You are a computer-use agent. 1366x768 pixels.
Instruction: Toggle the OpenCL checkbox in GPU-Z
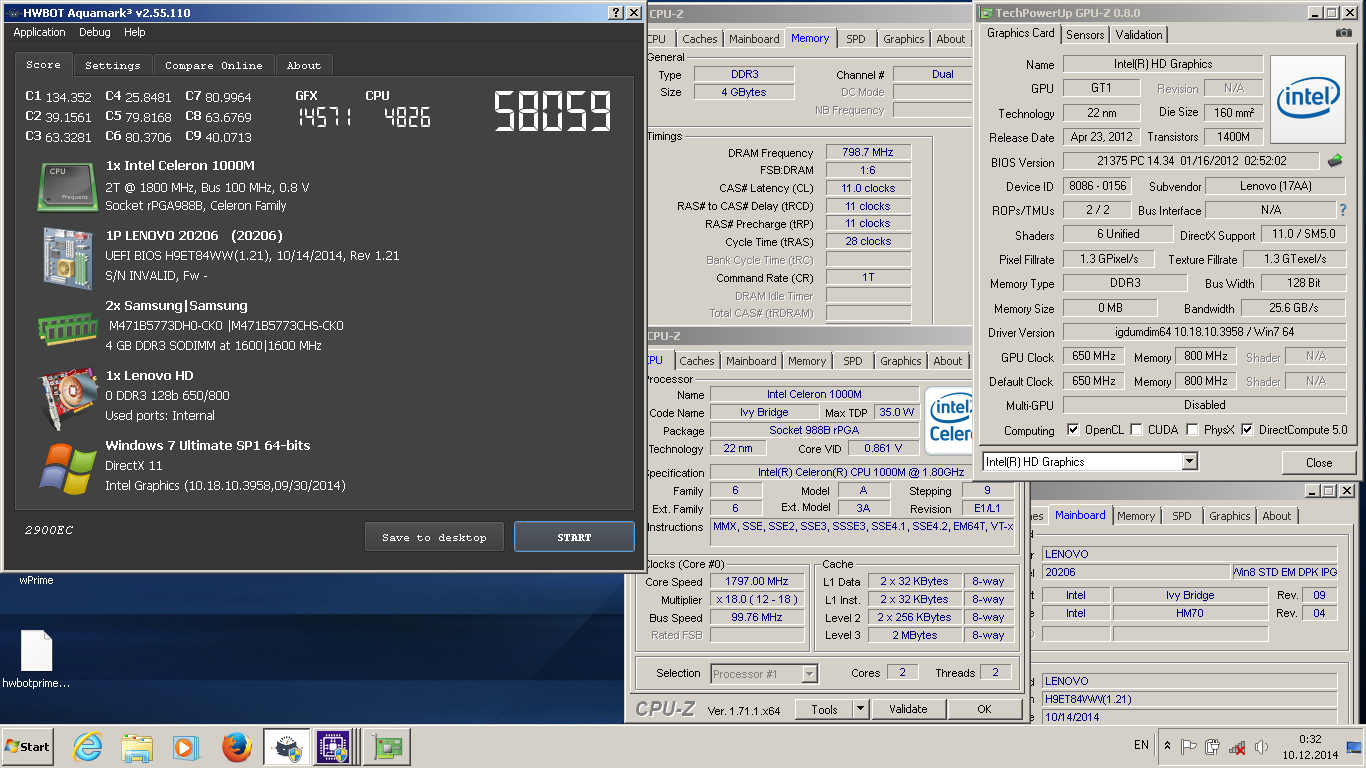pos(1073,430)
